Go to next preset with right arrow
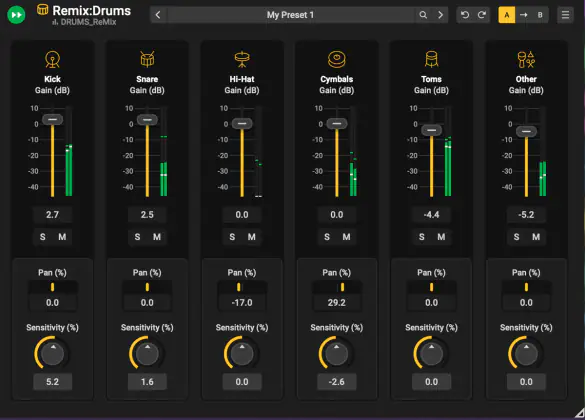 [x=441, y=15]
